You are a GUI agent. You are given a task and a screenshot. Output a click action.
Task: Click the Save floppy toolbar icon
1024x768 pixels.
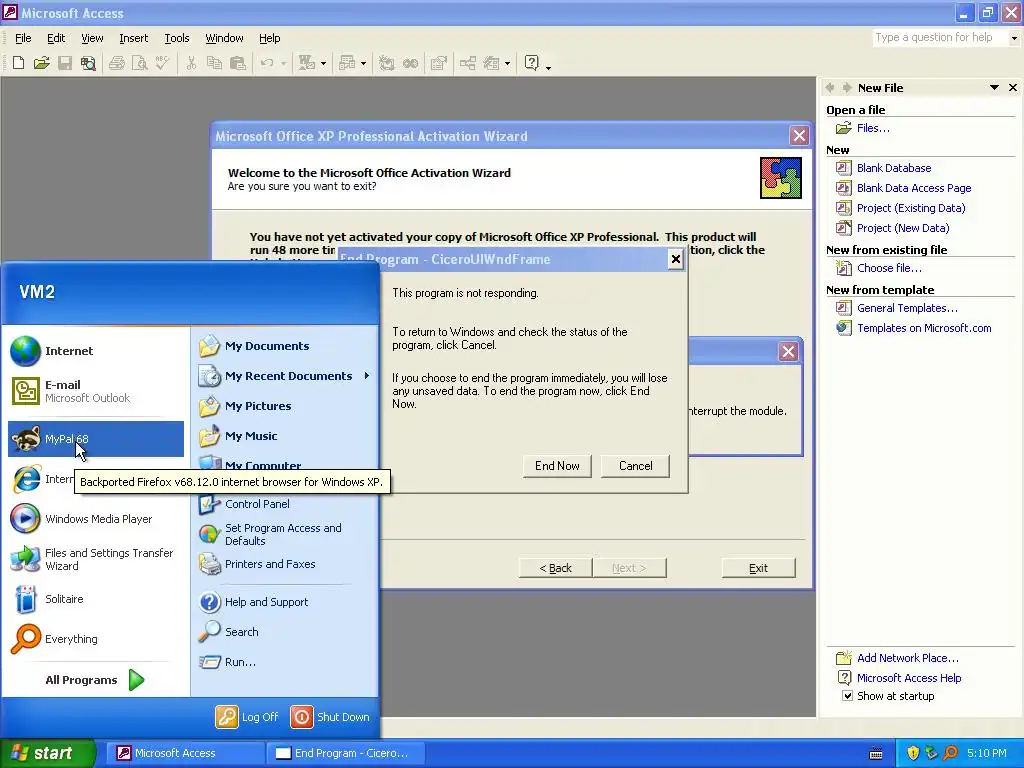[65, 63]
